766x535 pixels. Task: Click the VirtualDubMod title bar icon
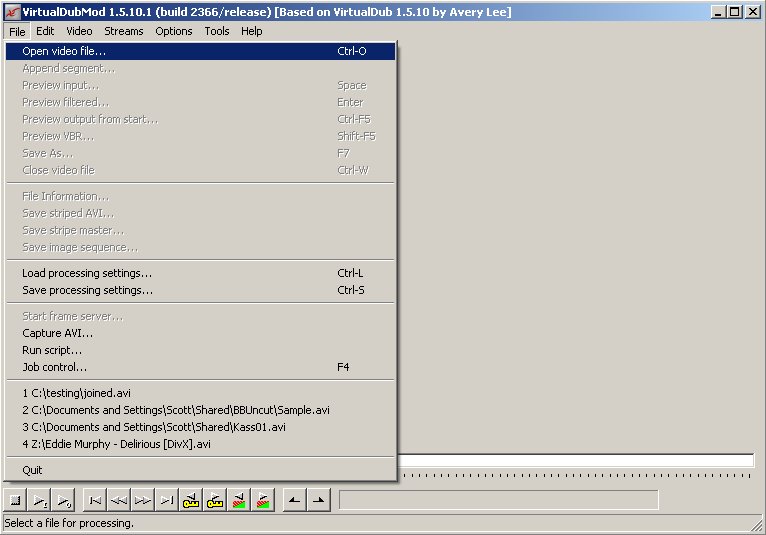pyautogui.click(x=12, y=12)
